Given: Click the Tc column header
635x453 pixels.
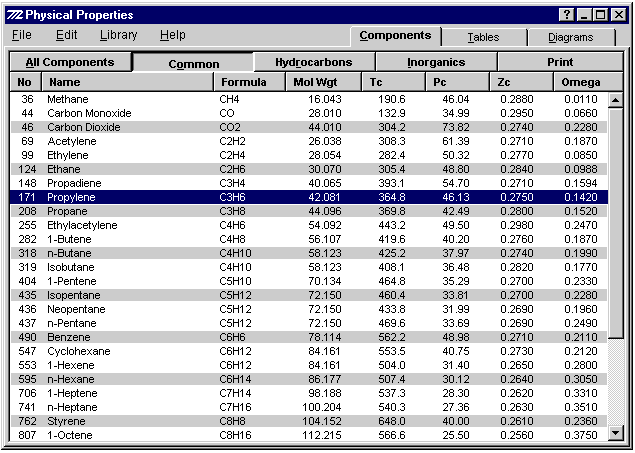Looking at the screenshot, I should (393, 82).
